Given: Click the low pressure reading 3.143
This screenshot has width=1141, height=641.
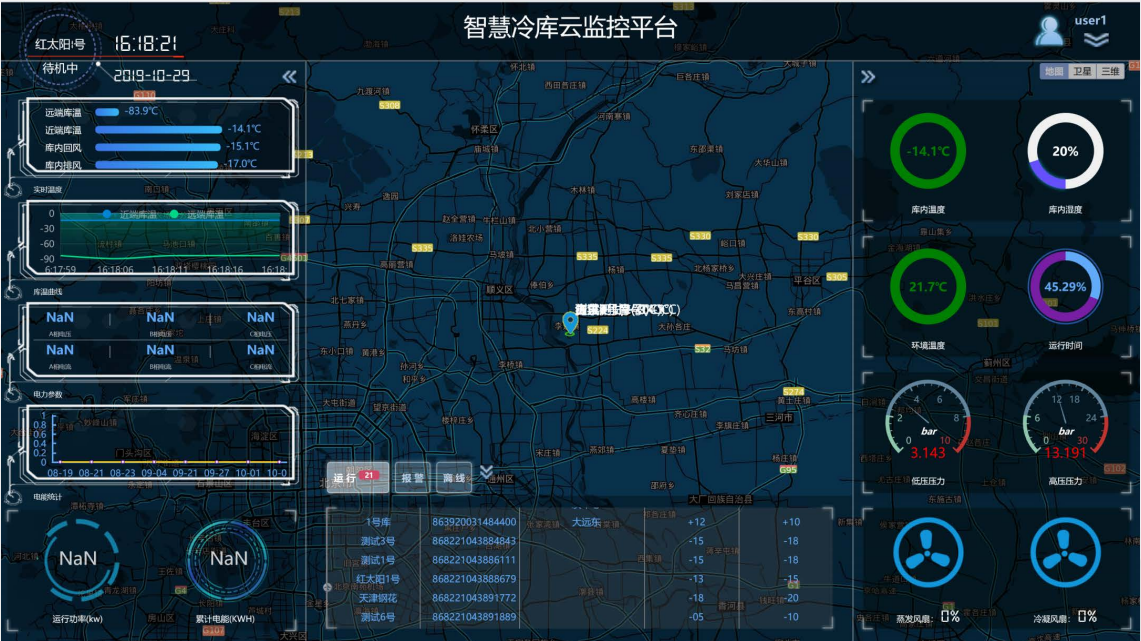Looking at the screenshot, I should 928,453.
